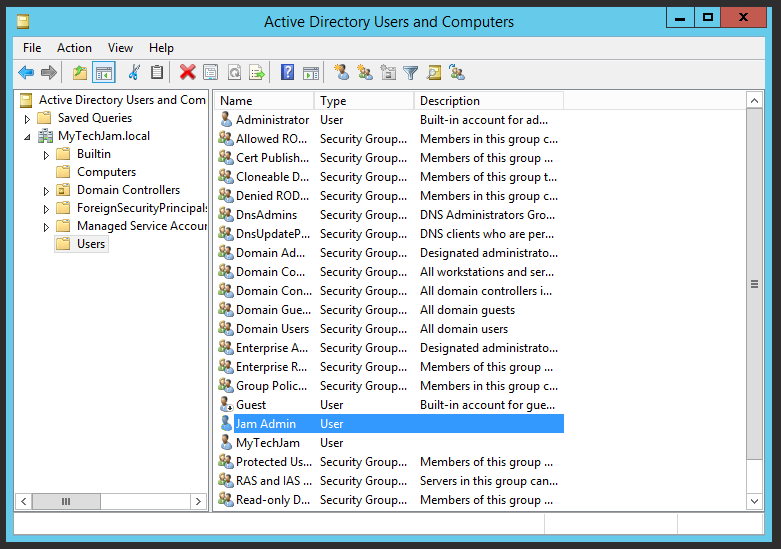The width and height of the screenshot is (781, 549).
Task: Open Properties from the toolbar
Action: click(x=211, y=73)
